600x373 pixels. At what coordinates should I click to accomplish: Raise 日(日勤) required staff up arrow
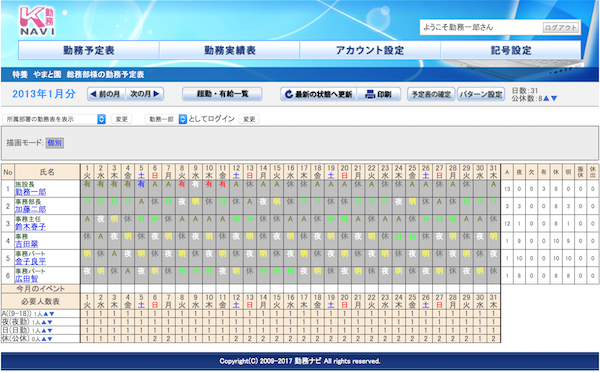[x=44, y=331]
